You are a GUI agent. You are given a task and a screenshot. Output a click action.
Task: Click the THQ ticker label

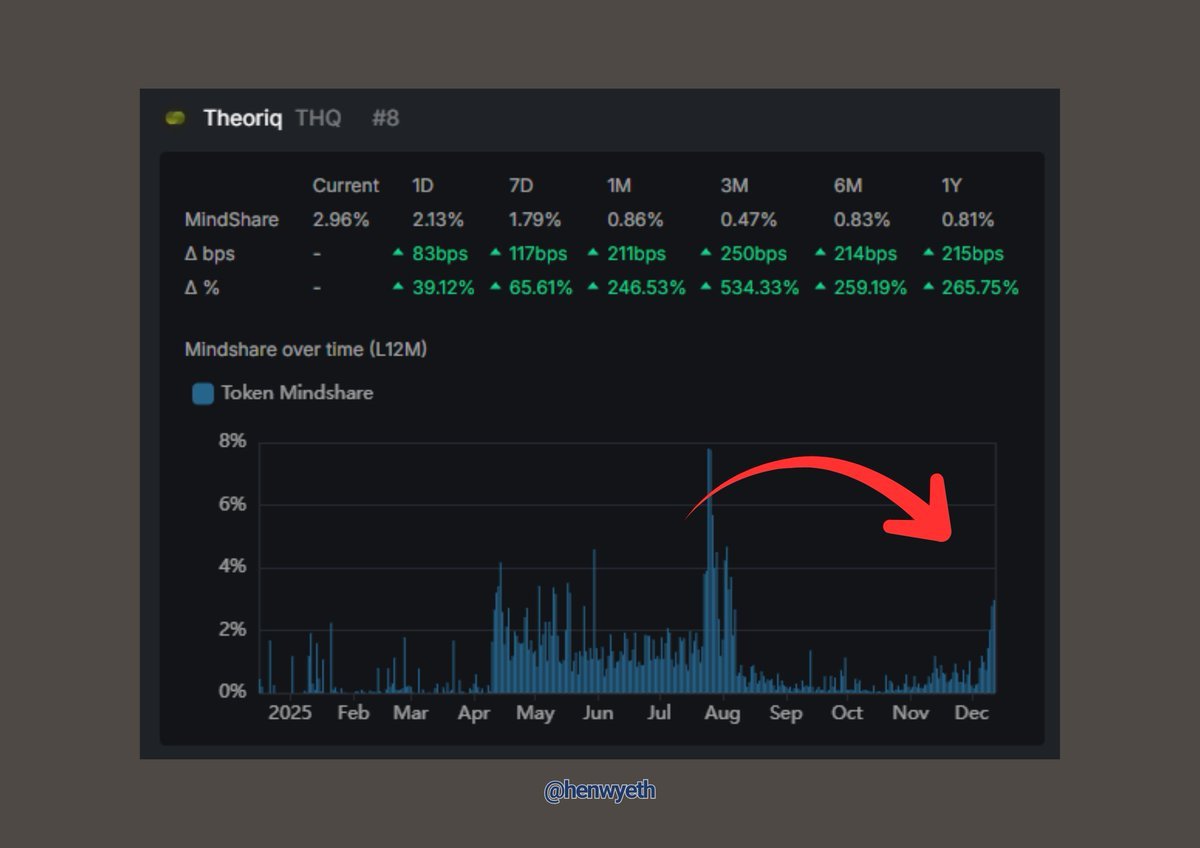coord(318,118)
